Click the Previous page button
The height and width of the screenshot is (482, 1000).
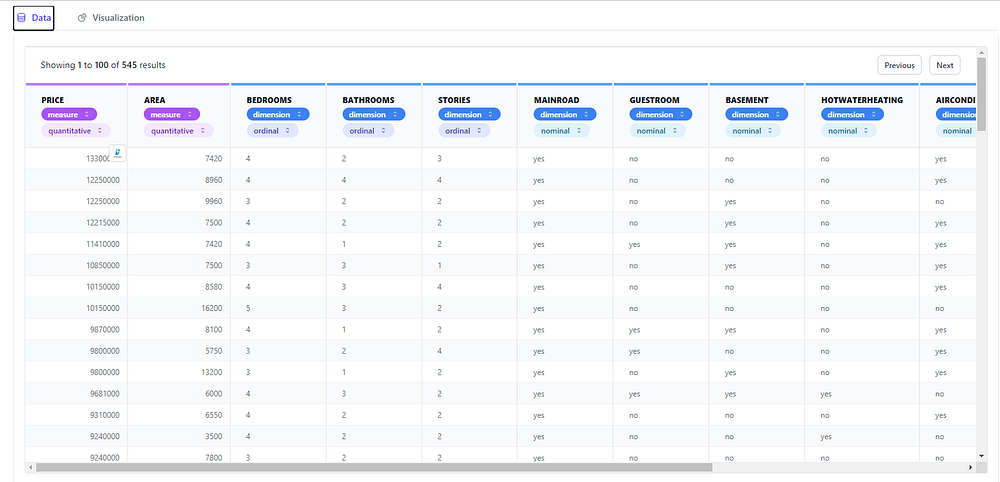click(899, 65)
